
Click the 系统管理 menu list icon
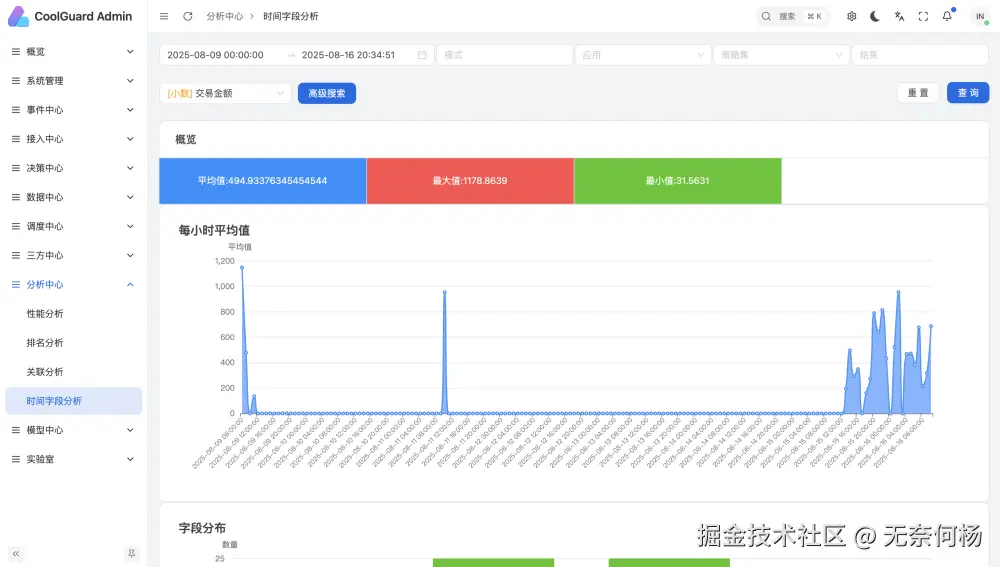coord(16,81)
